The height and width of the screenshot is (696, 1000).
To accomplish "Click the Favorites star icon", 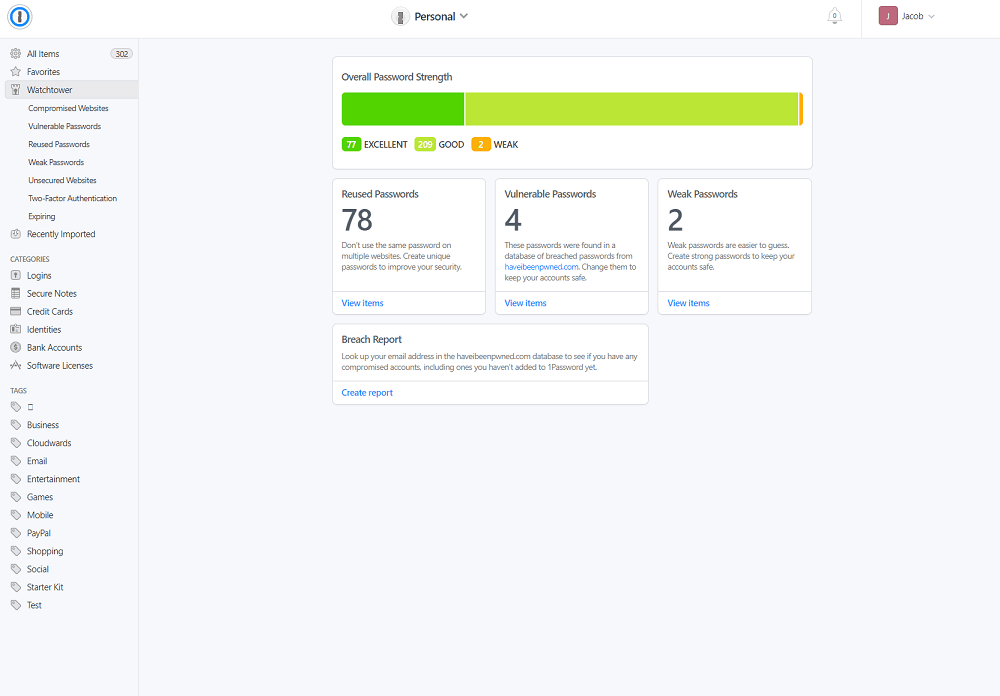I will click(x=16, y=71).
